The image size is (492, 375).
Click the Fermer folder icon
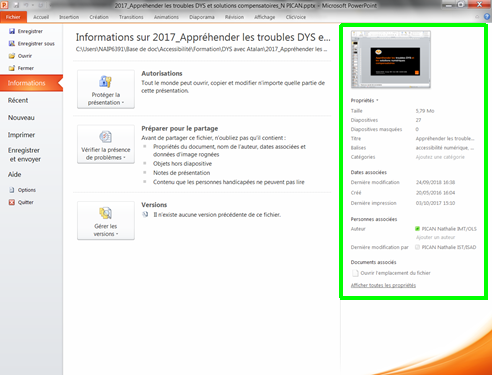click(12, 68)
